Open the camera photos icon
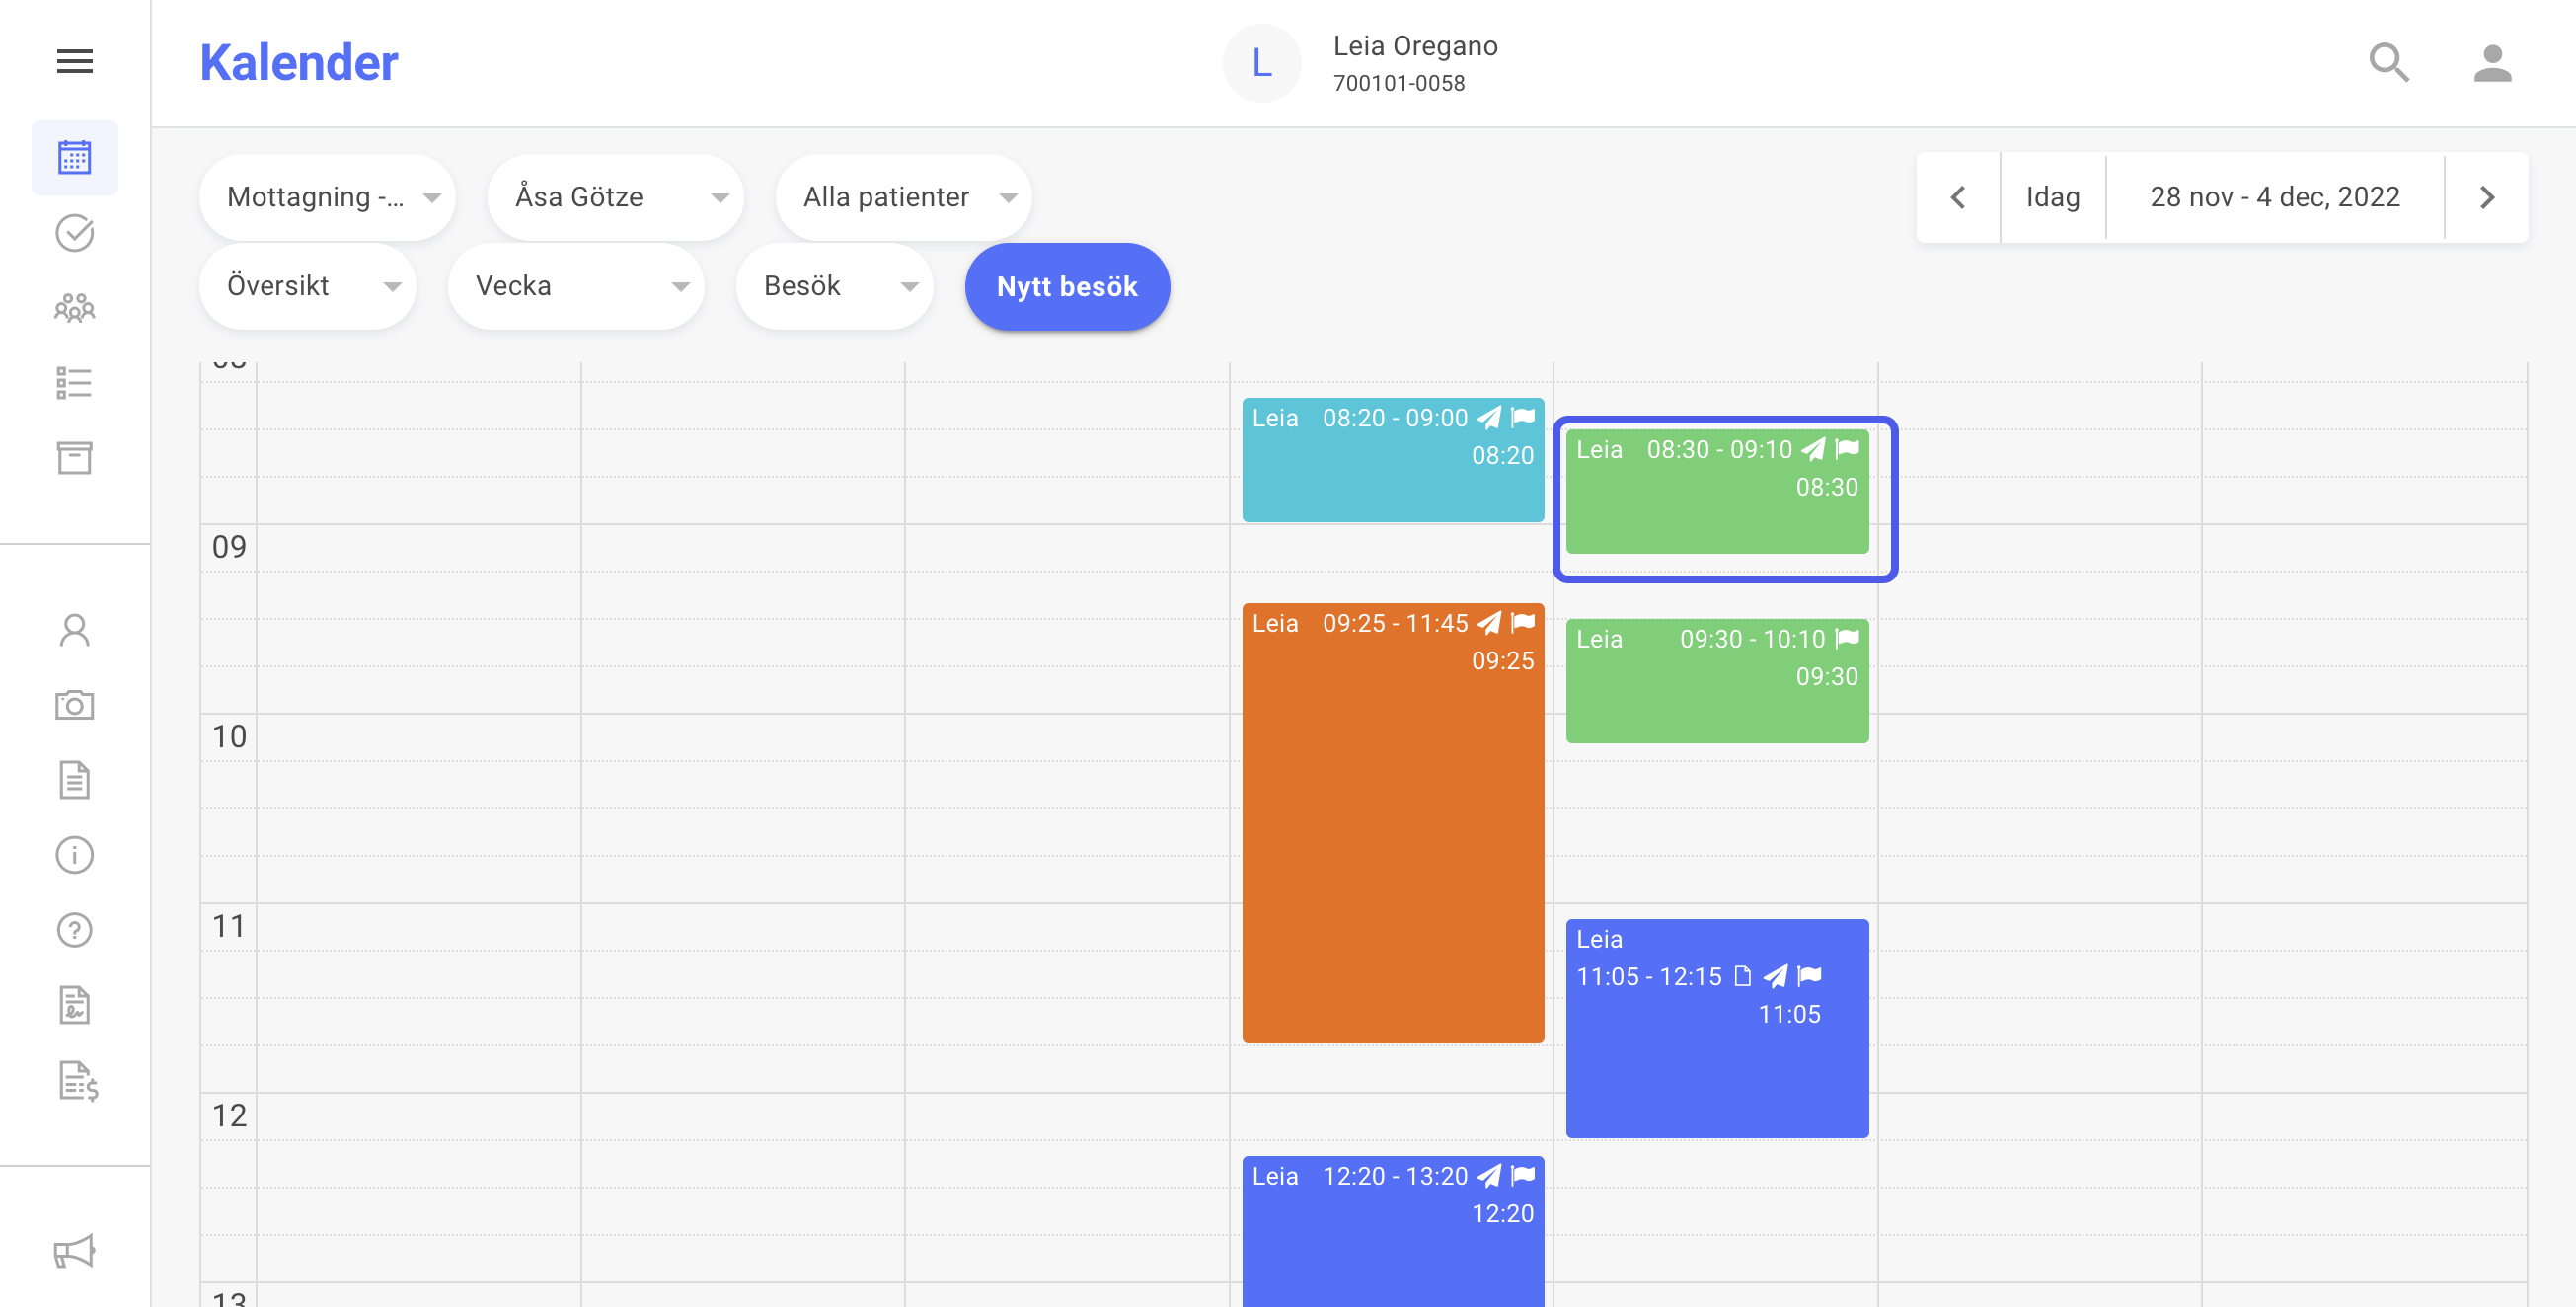2576x1307 pixels. 75,706
